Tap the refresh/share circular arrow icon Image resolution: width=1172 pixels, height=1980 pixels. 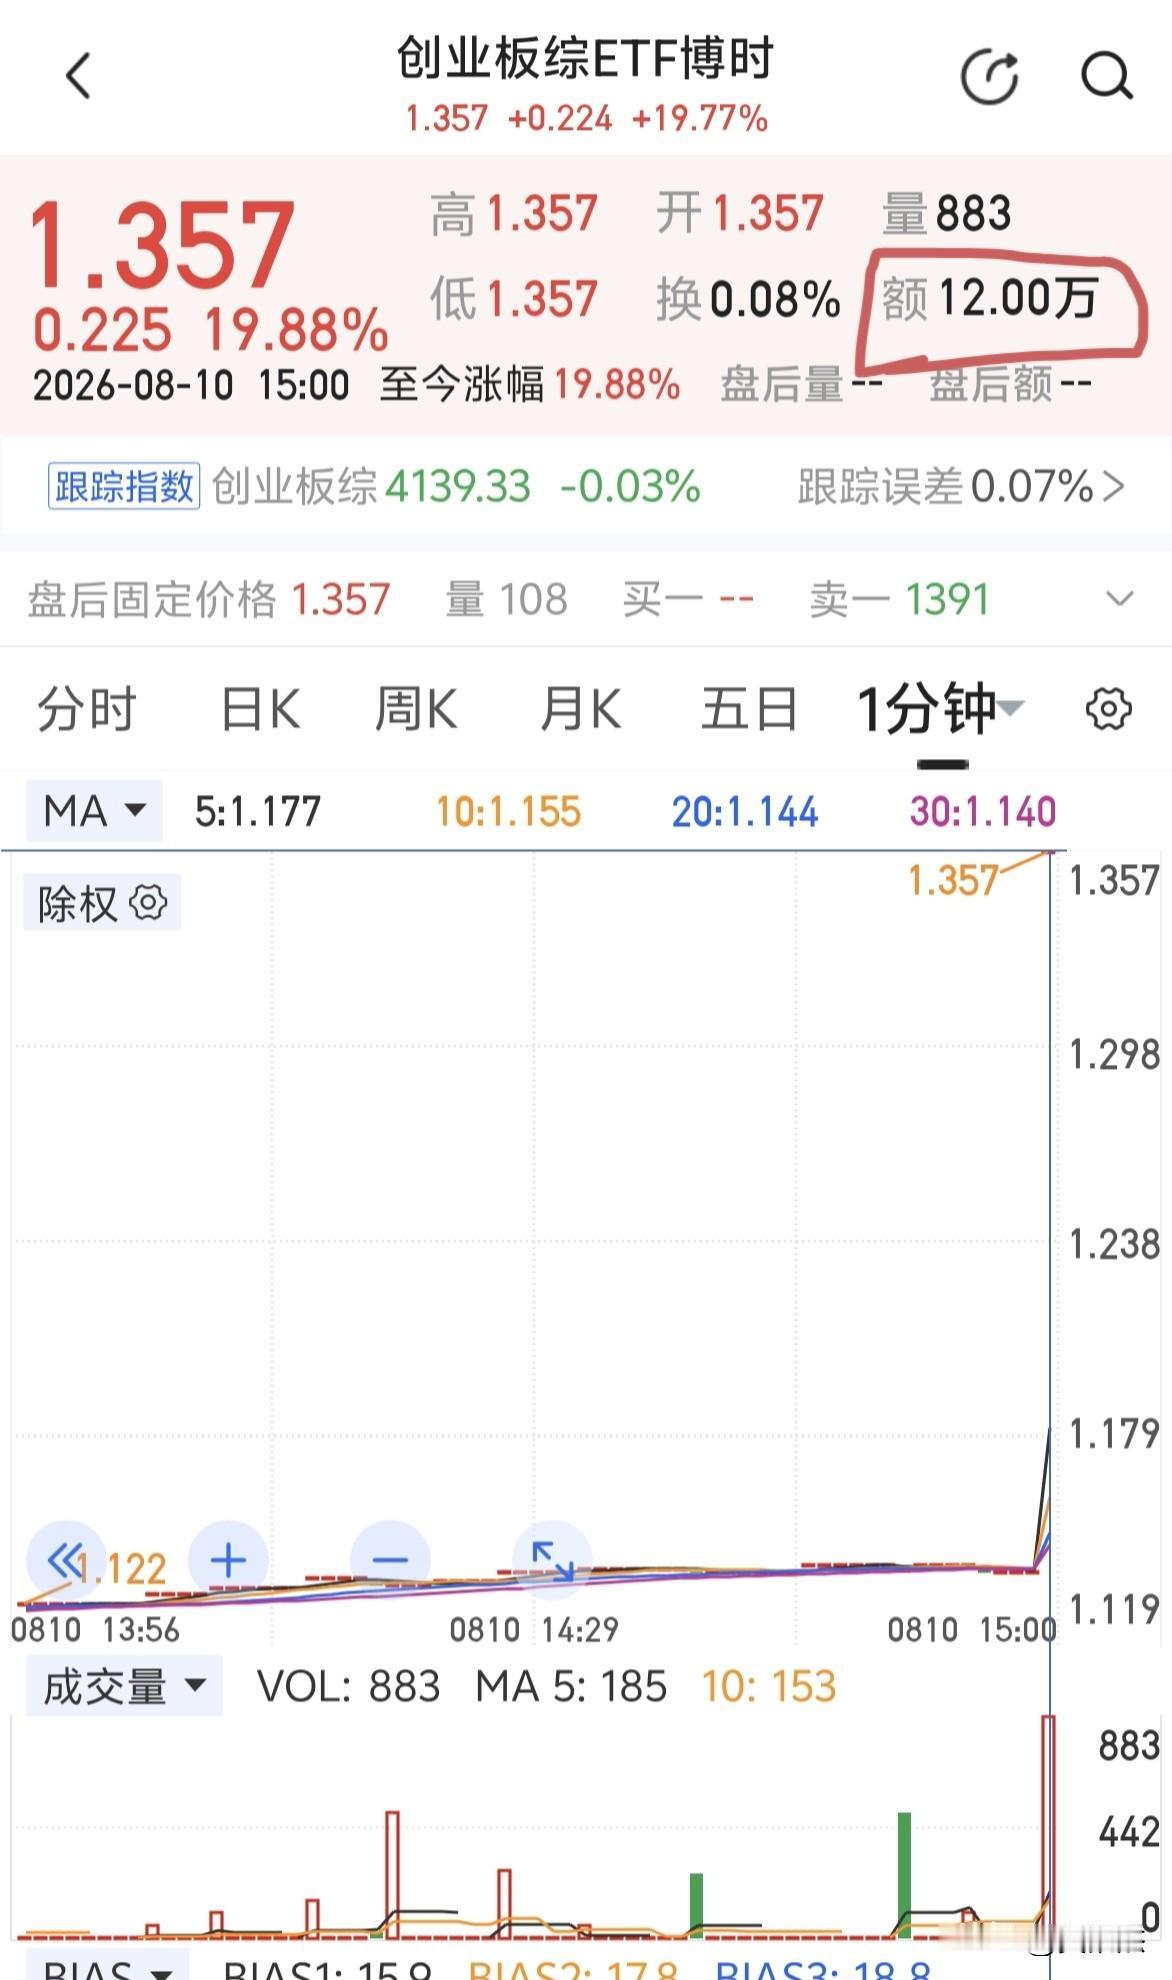click(x=989, y=76)
